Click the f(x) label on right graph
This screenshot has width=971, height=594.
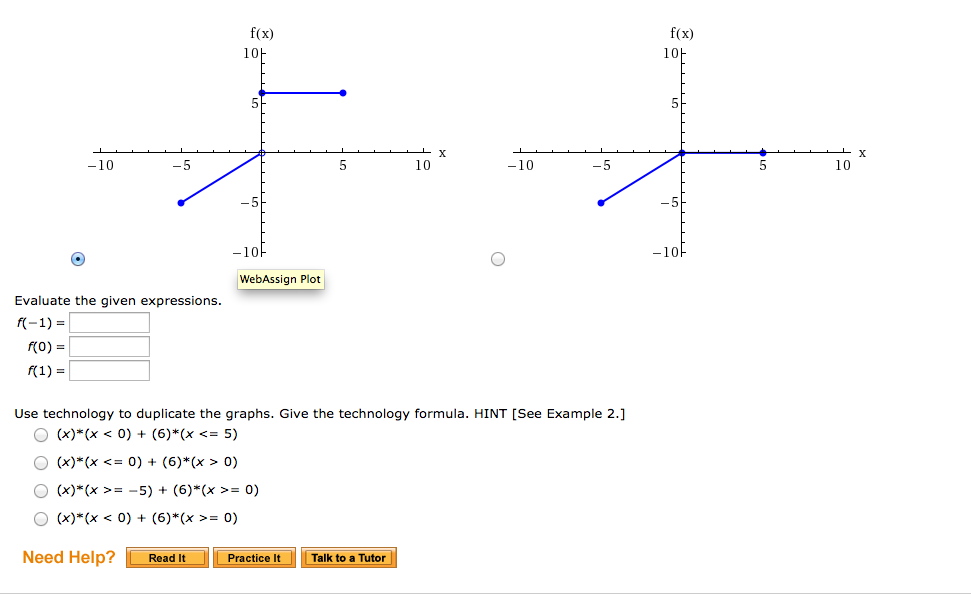point(682,33)
